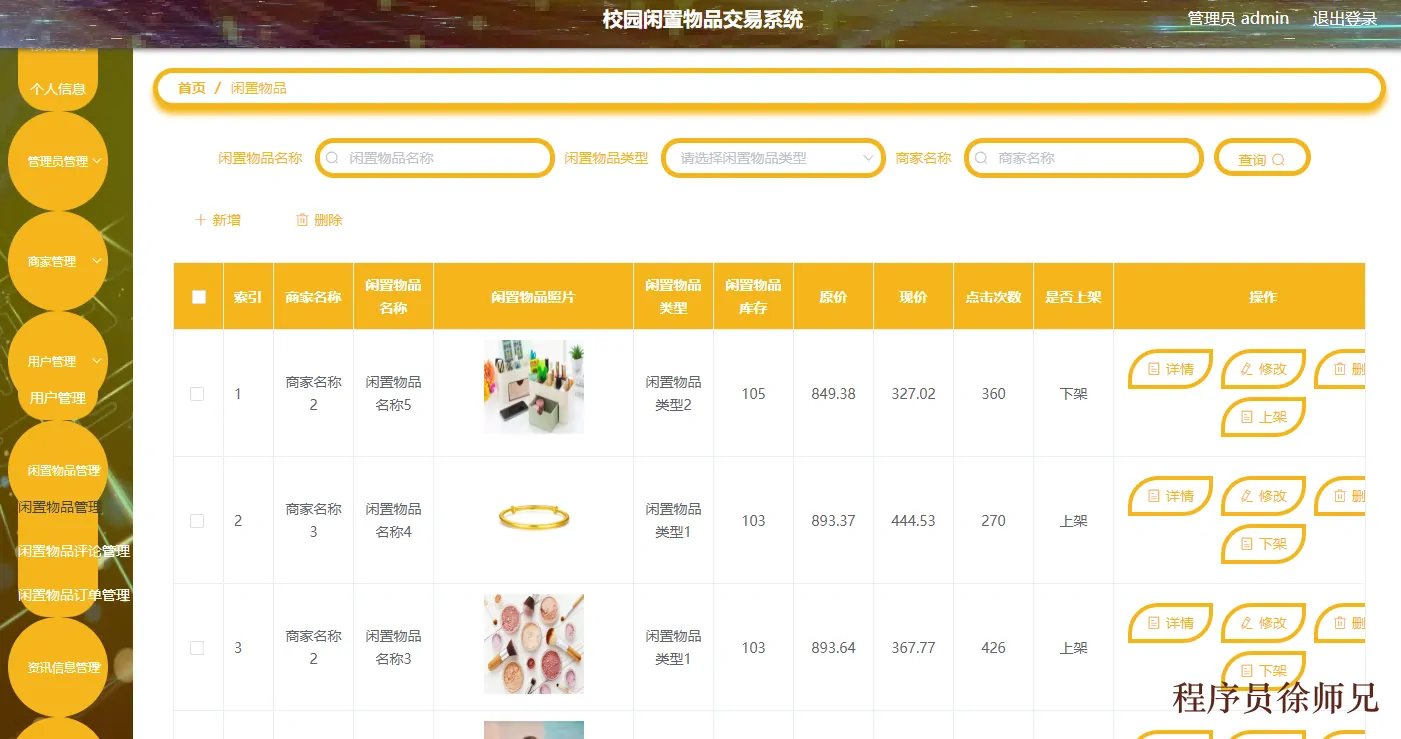Click the 现价 value 444.53

(914, 521)
